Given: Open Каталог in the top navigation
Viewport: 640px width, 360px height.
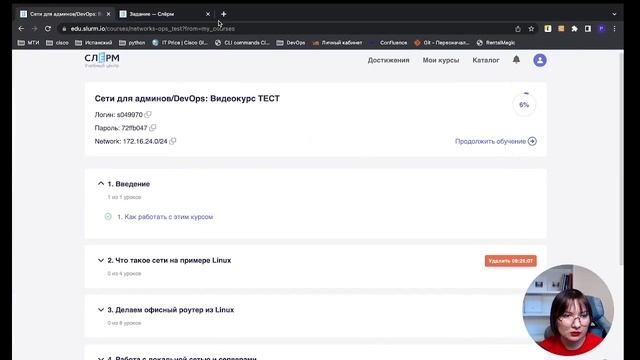Looking at the screenshot, I should [486, 60].
